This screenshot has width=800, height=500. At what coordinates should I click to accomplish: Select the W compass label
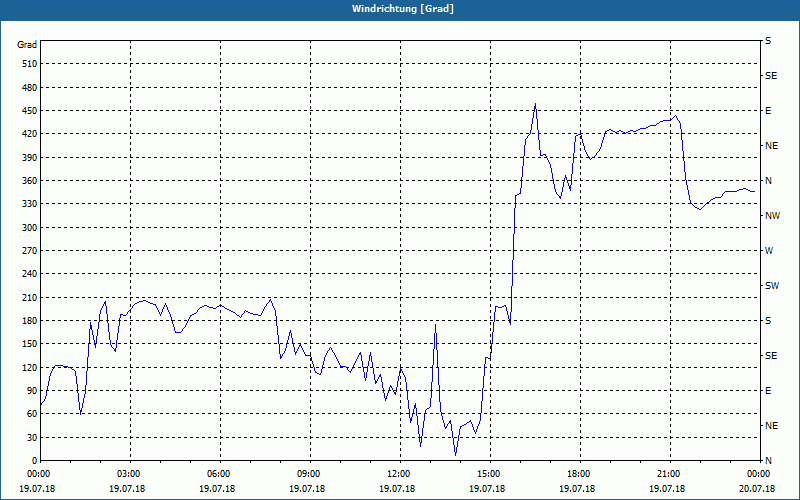pyautogui.click(x=769, y=251)
